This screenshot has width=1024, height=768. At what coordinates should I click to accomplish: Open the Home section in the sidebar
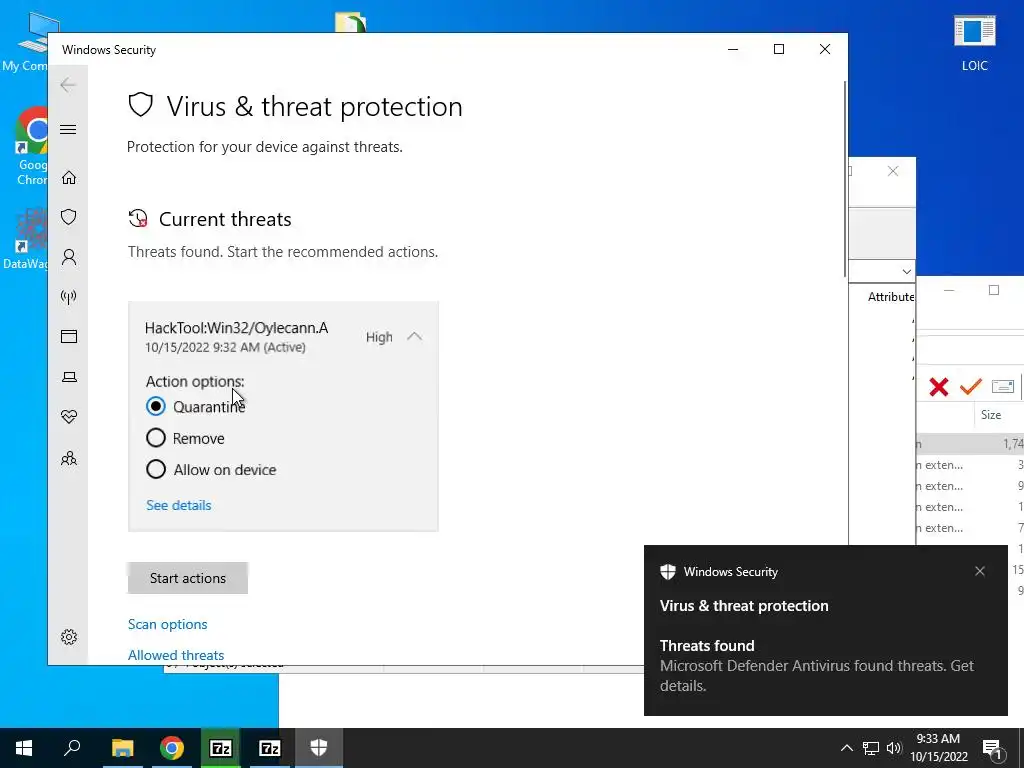coord(69,178)
